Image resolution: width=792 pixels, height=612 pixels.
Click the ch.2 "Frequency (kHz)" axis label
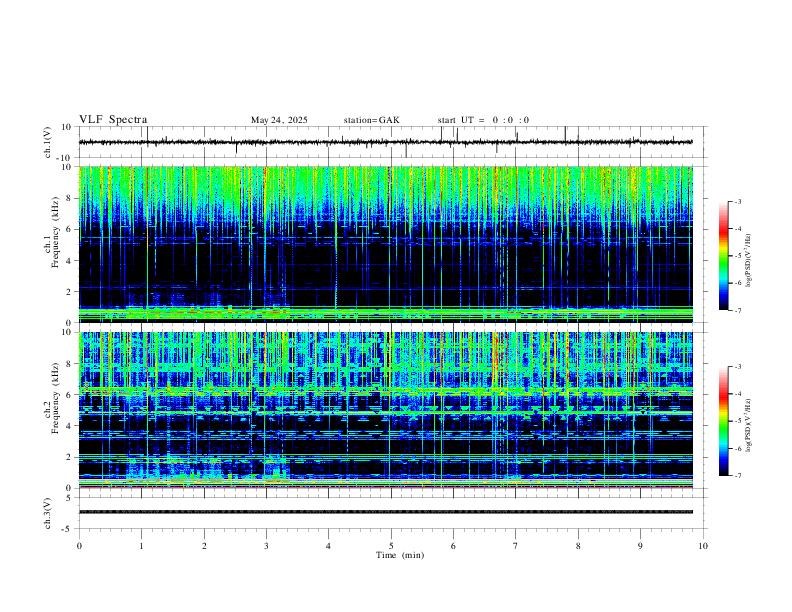pyautogui.click(x=55, y=398)
